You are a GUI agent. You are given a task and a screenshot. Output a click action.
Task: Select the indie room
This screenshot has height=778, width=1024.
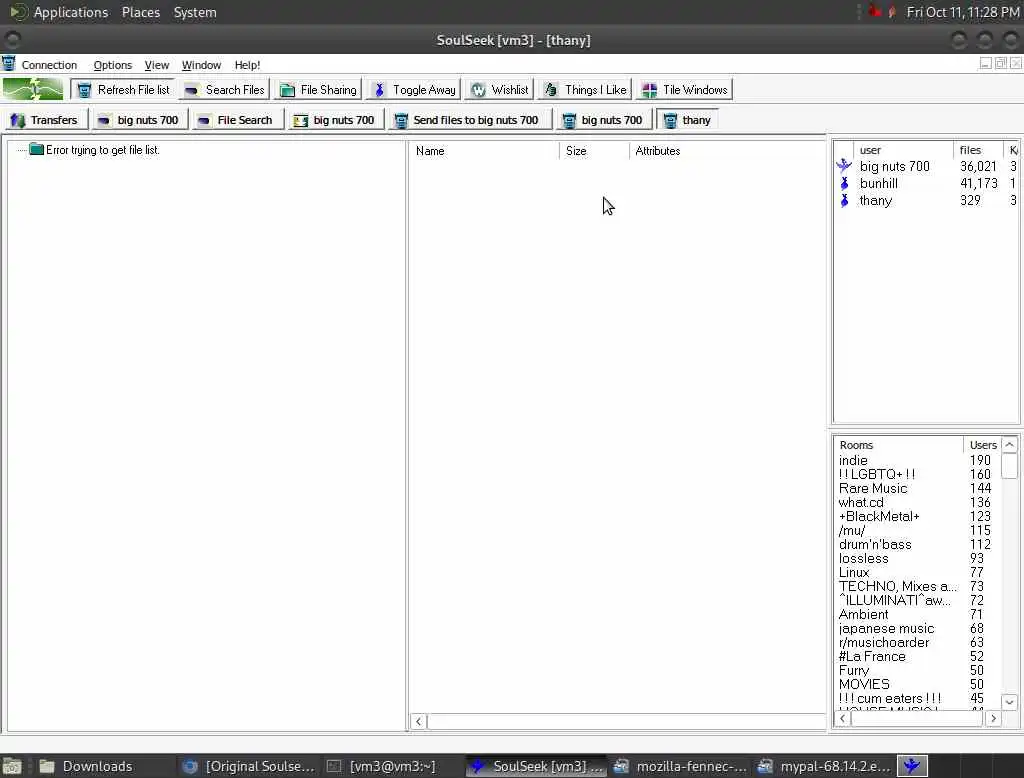pos(853,461)
